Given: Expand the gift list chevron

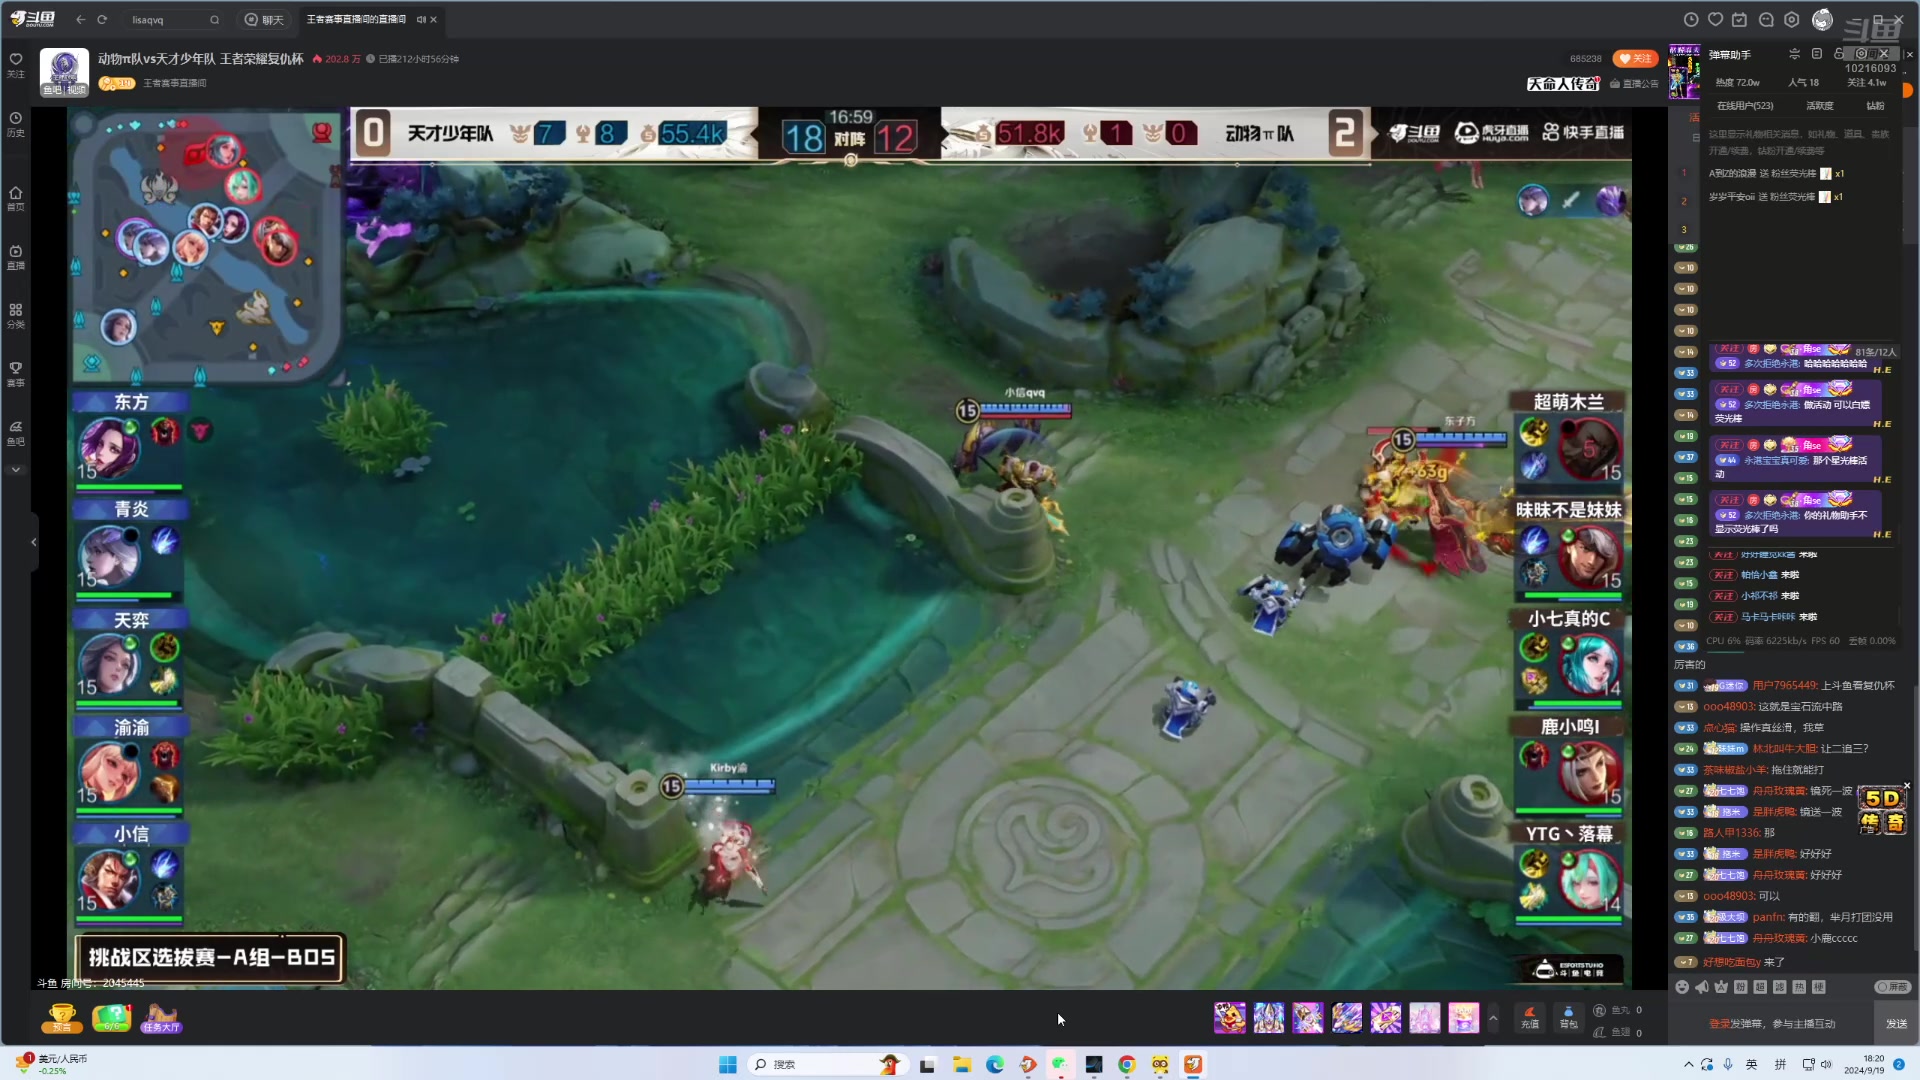Looking at the screenshot, I should click(x=1493, y=1018).
